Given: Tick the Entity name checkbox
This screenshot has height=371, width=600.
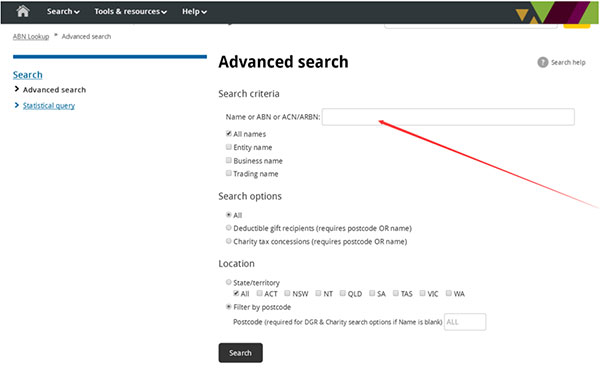Looking at the screenshot, I should coord(229,146).
